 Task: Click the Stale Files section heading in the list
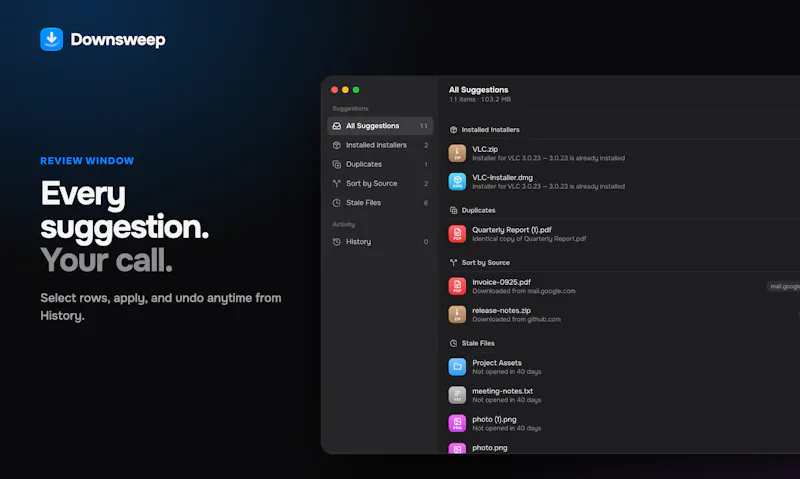[x=478, y=343]
